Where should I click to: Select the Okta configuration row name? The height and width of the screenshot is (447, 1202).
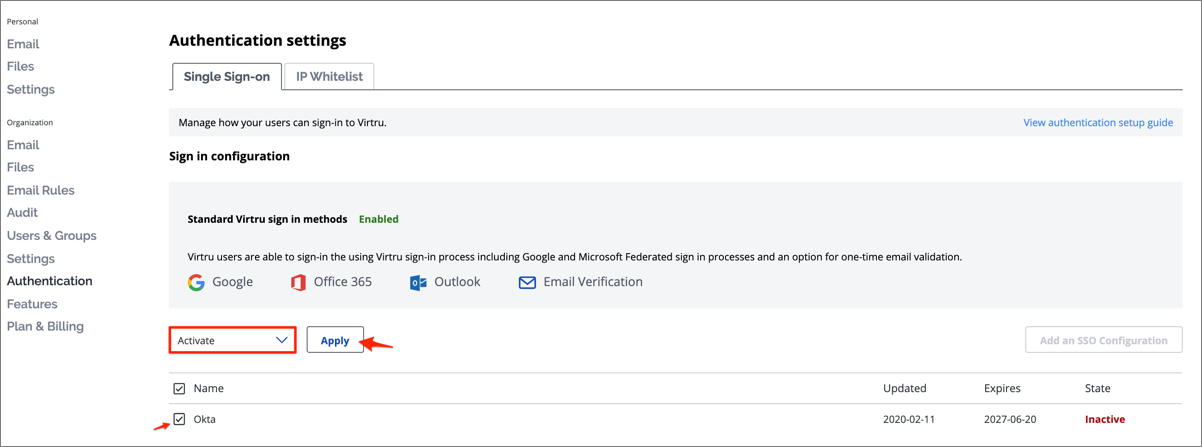pos(204,419)
